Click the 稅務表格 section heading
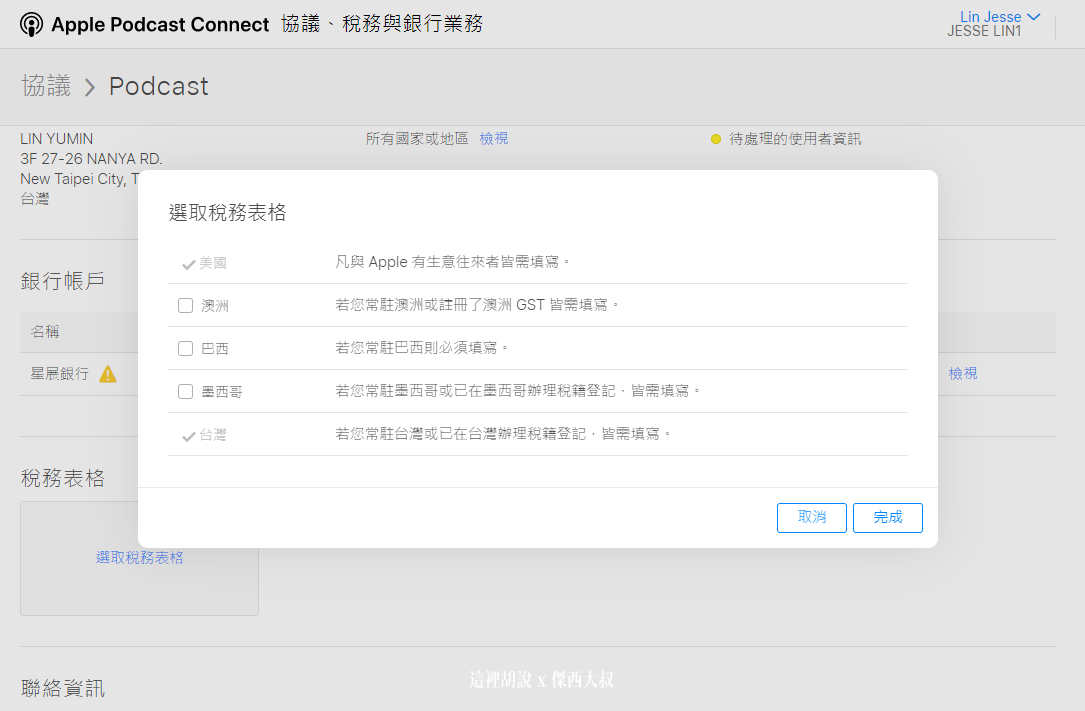Viewport: 1085px width, 711px height. click(63, 478)
